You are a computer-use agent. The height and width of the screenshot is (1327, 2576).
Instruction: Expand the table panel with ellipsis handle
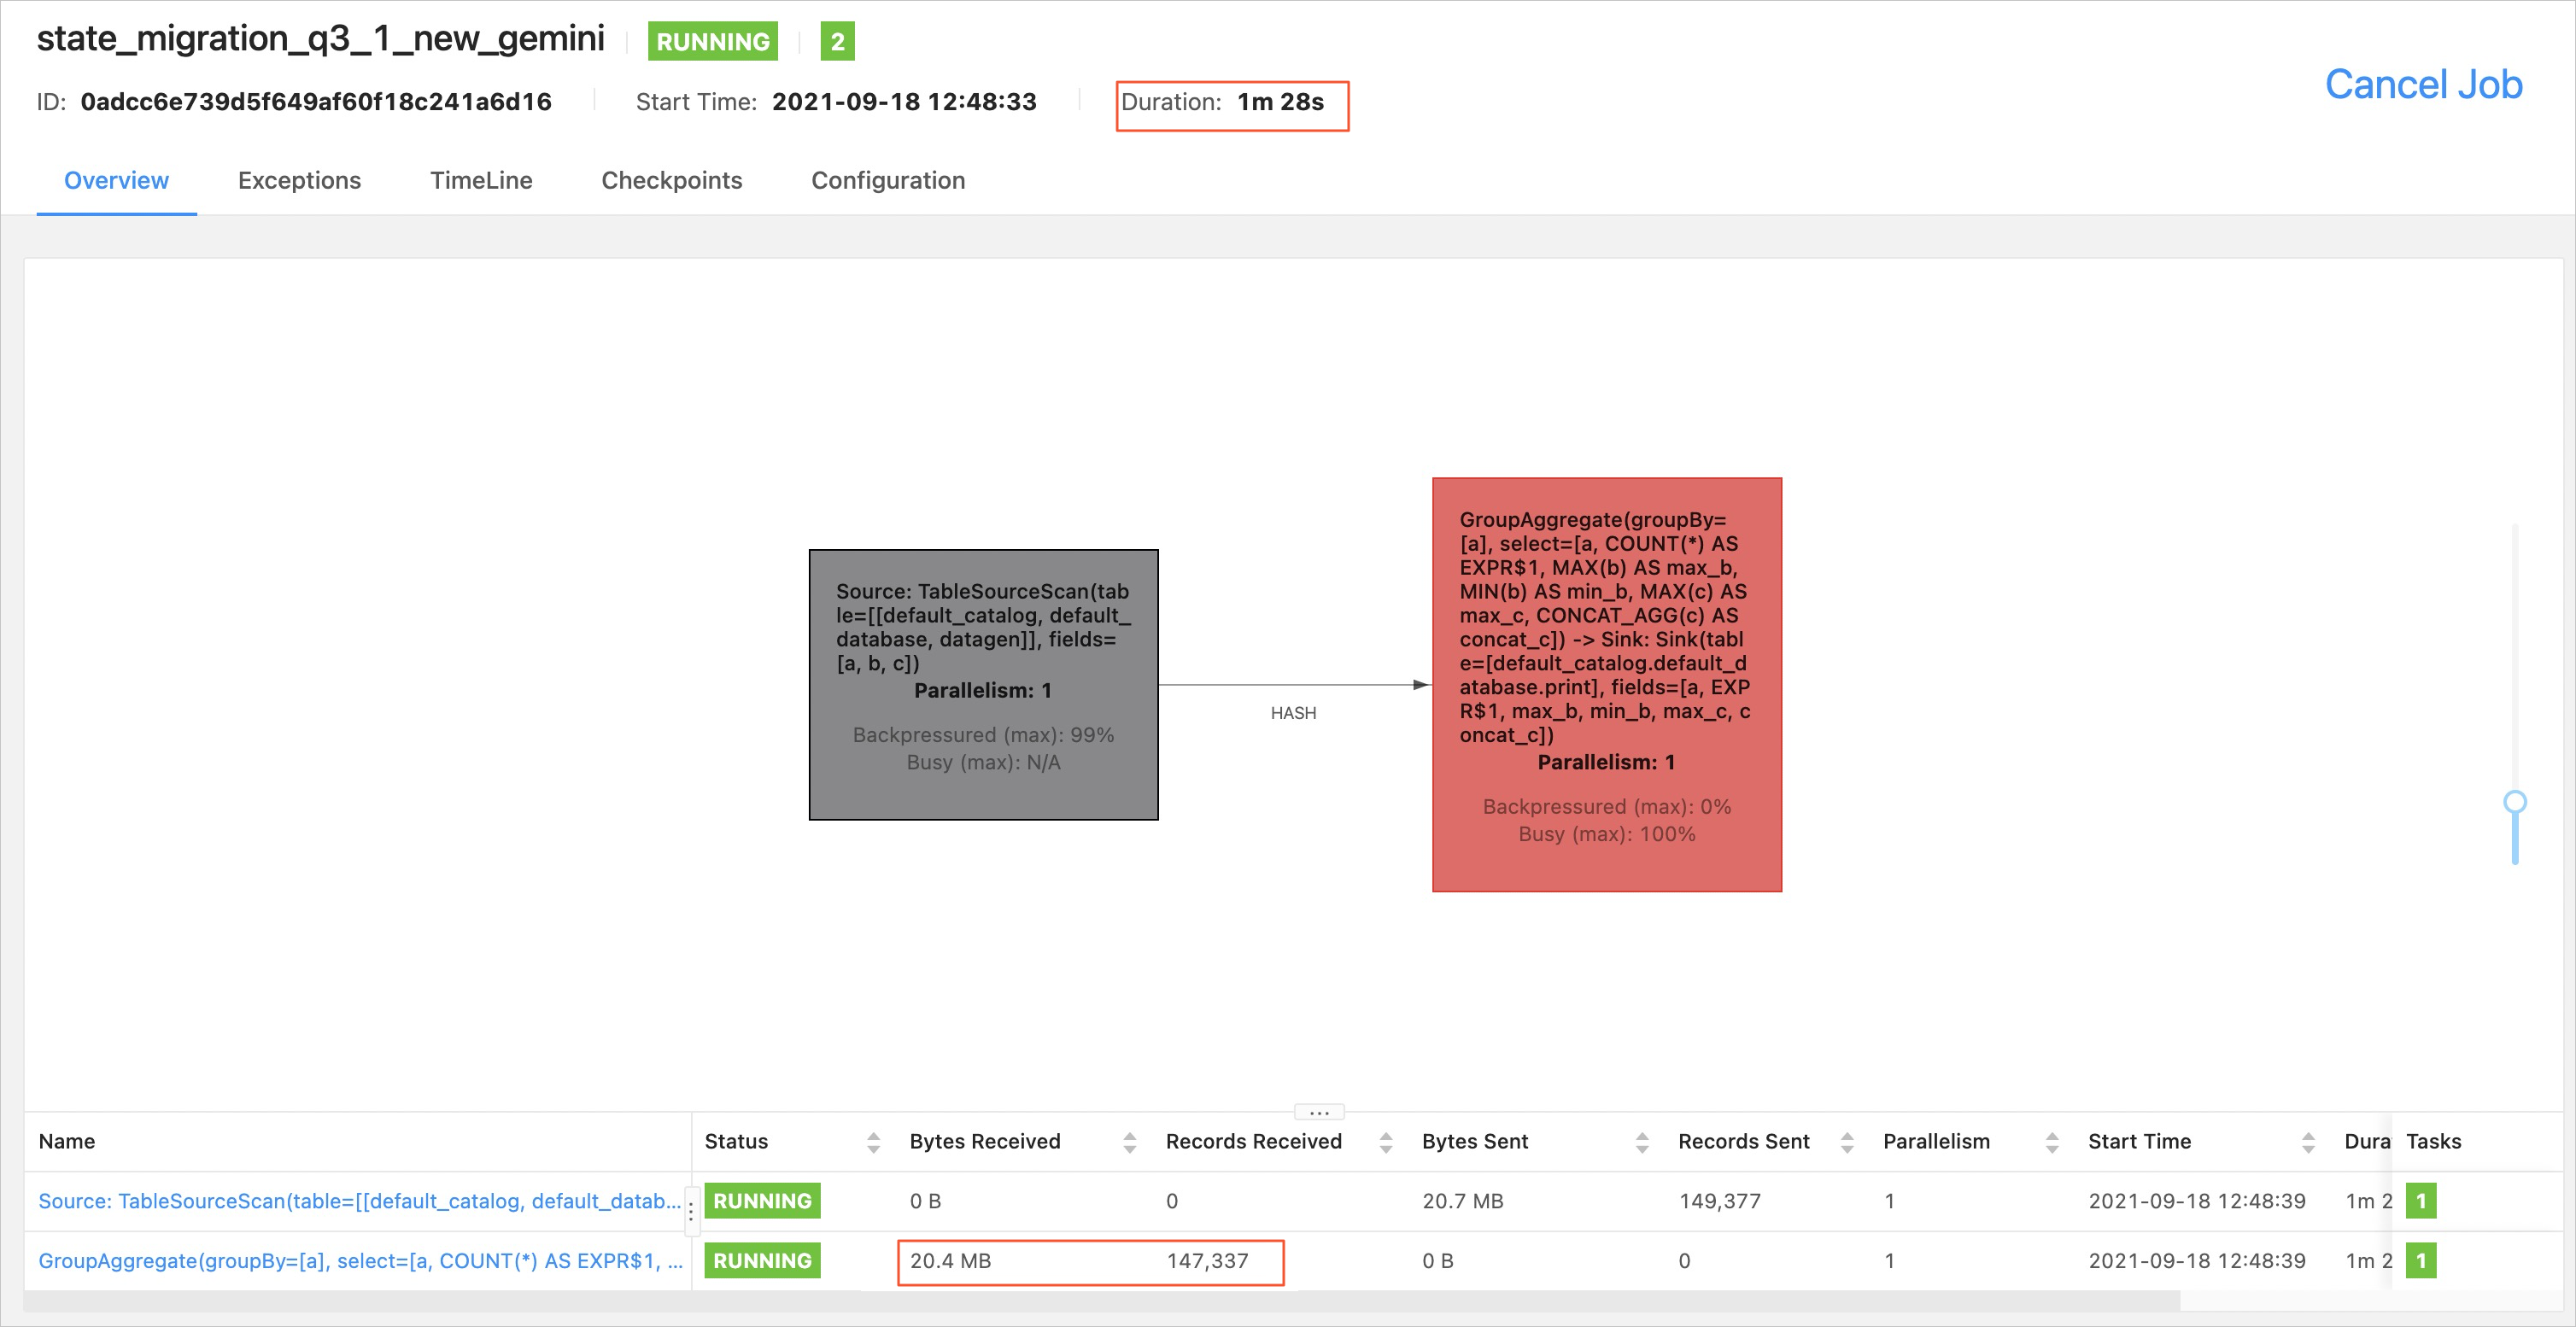1318,1112
